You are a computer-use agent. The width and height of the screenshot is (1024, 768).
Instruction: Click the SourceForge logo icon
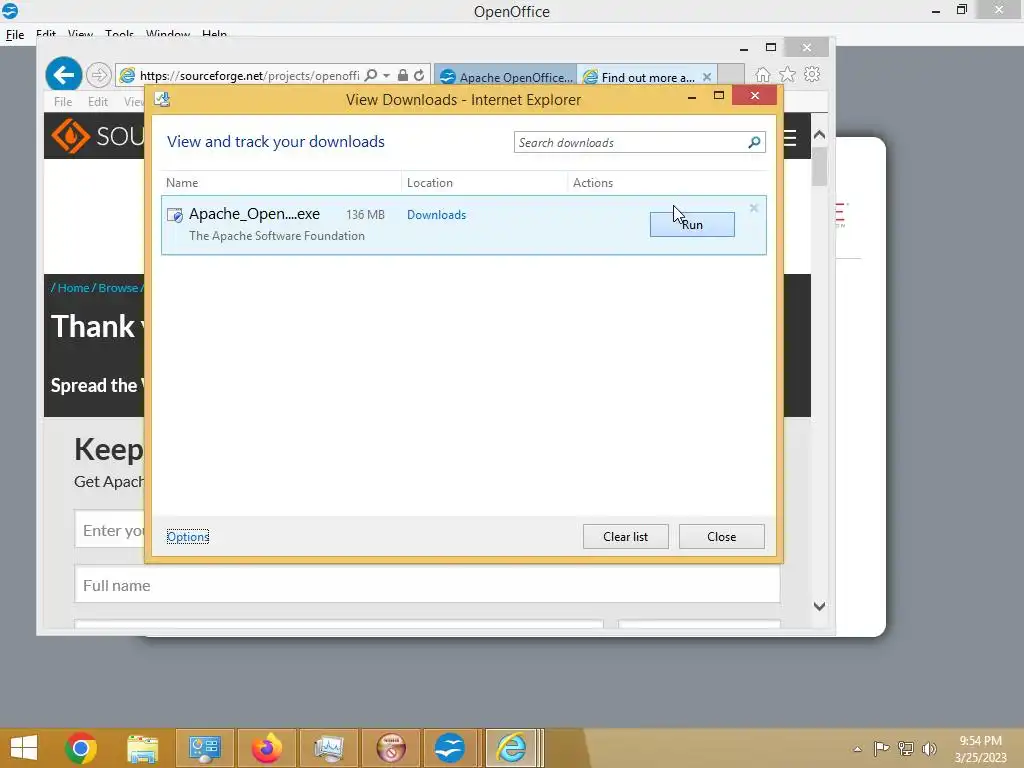71,136
